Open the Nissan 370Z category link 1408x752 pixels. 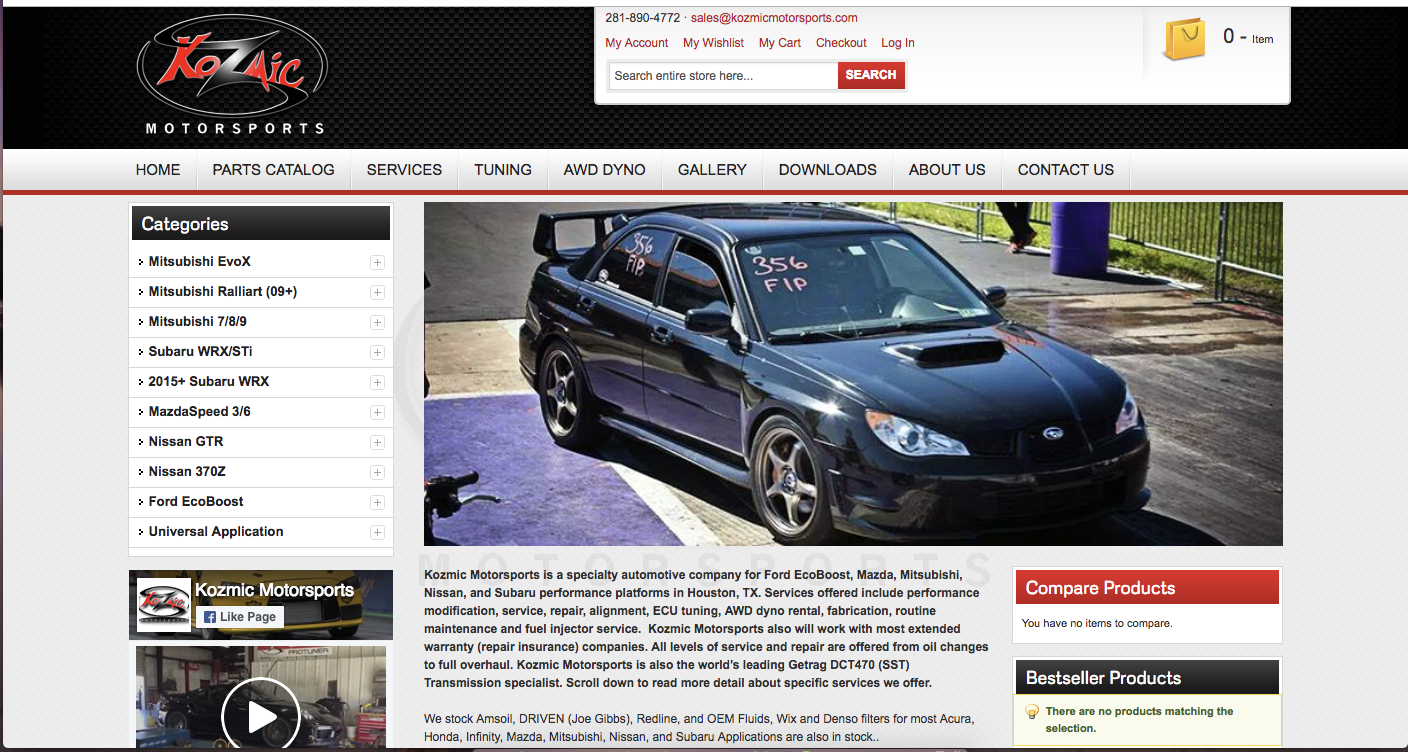188,472
